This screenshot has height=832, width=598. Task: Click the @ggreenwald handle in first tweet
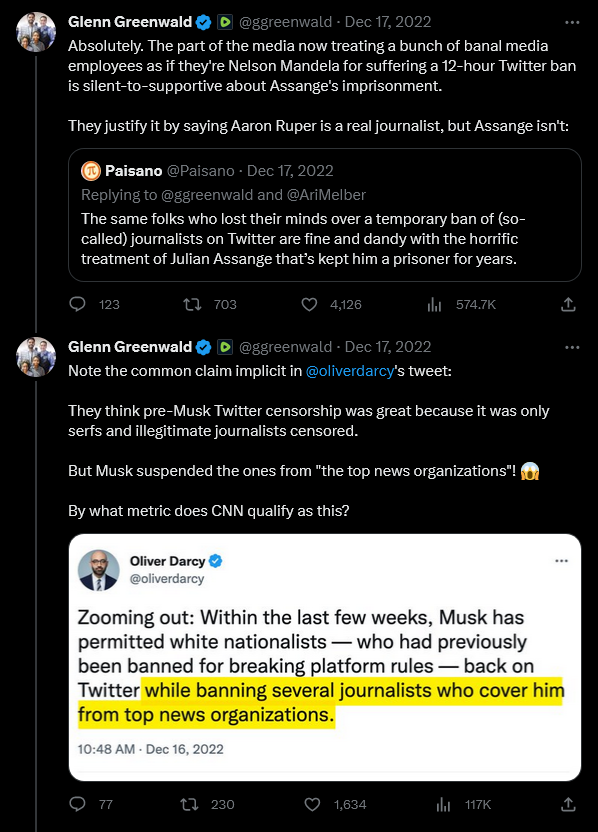pyautogui.click(x=285, y=22)
